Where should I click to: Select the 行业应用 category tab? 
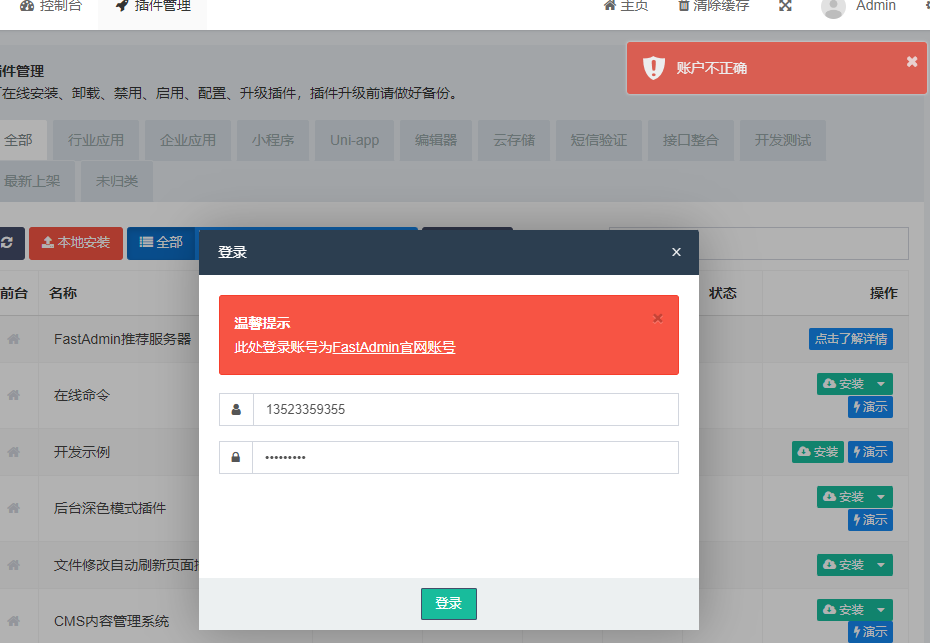coord(95,141)
